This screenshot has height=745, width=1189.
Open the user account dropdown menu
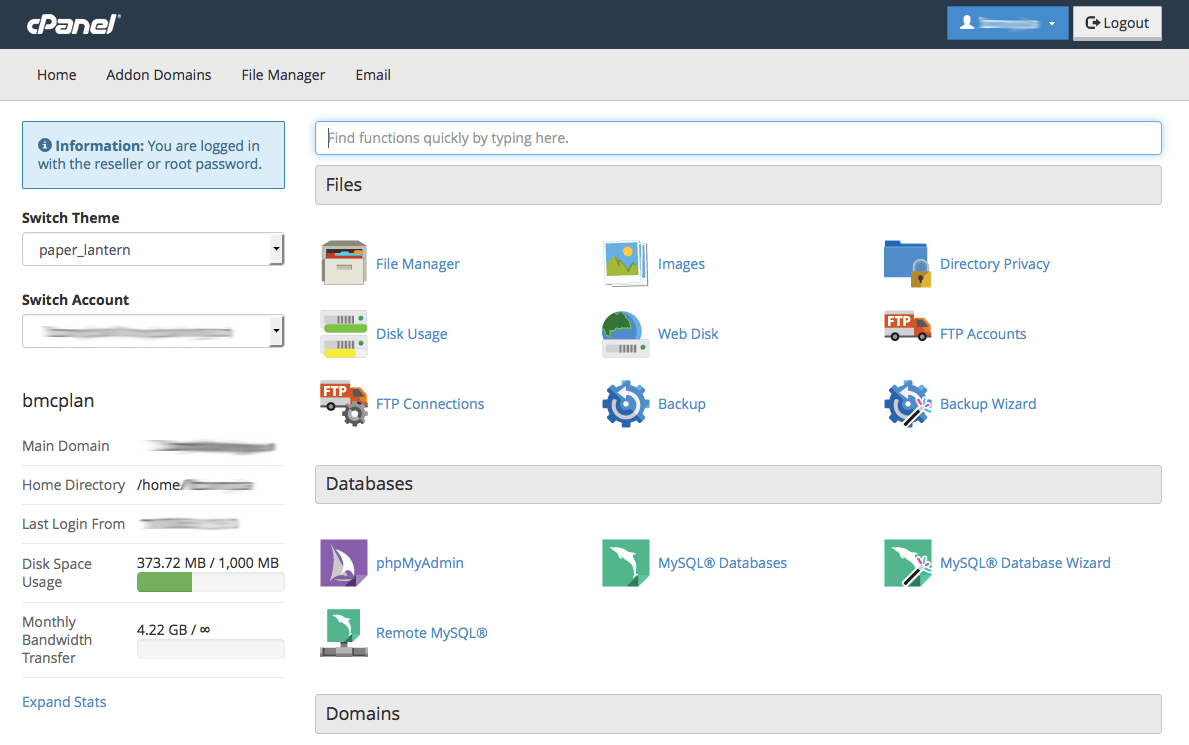pyautogui.click(x=1007, y=23)
